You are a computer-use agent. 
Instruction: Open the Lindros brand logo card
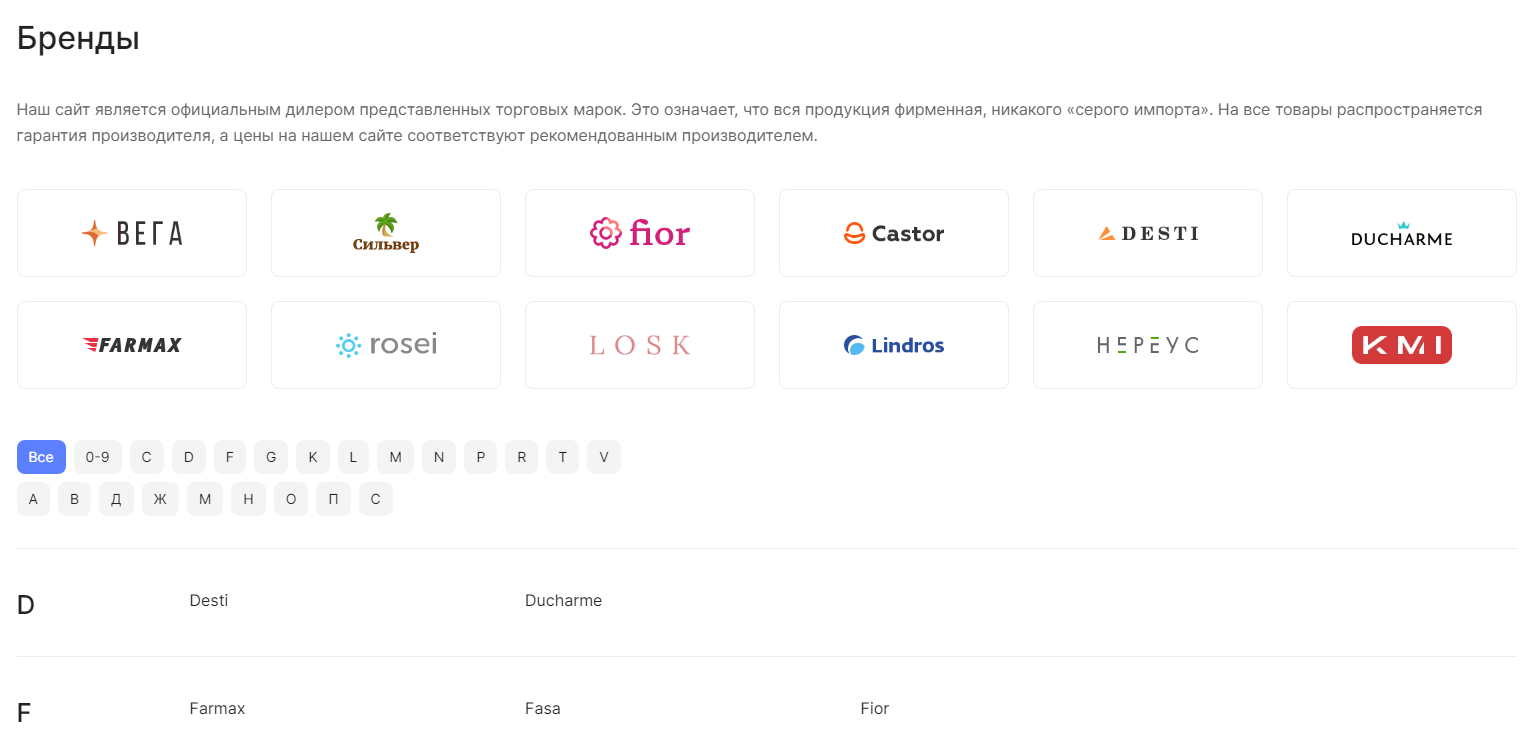(894, 345)
